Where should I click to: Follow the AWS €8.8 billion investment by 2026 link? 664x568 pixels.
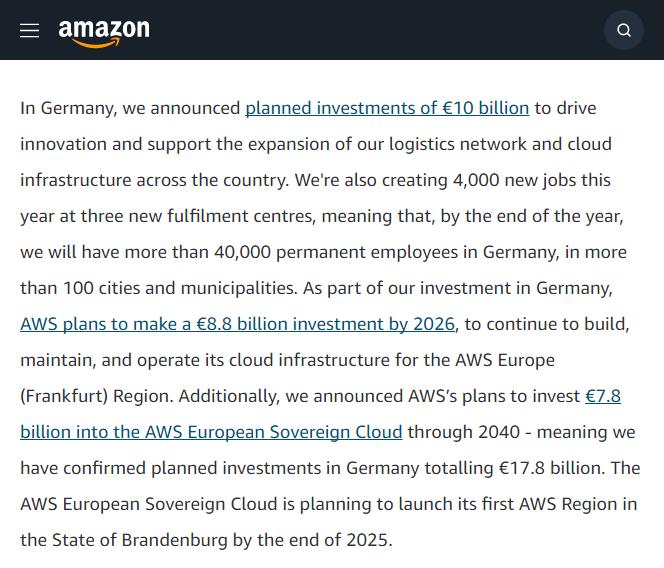click(x=237, y=324)
